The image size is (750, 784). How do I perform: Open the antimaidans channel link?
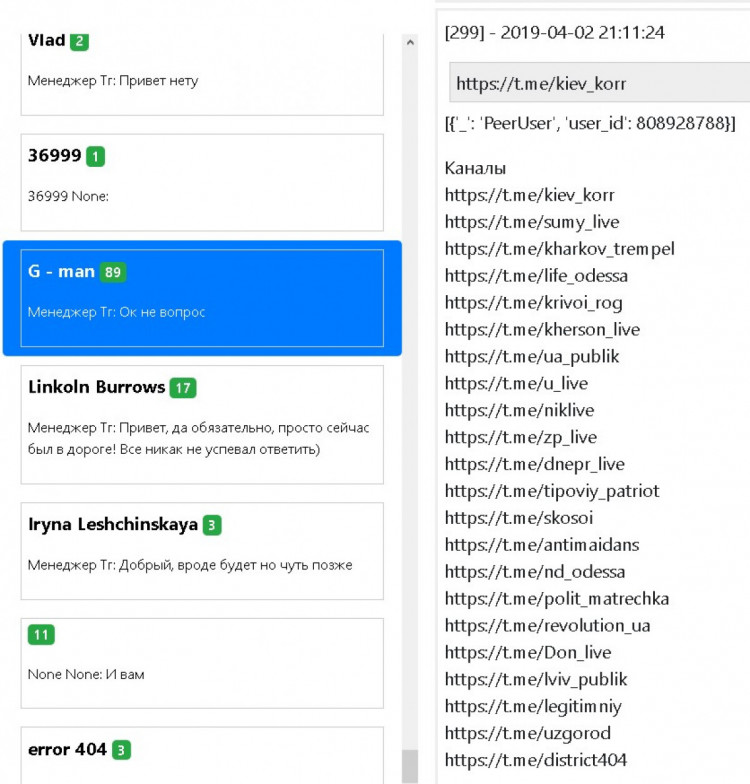click(542, 545)
